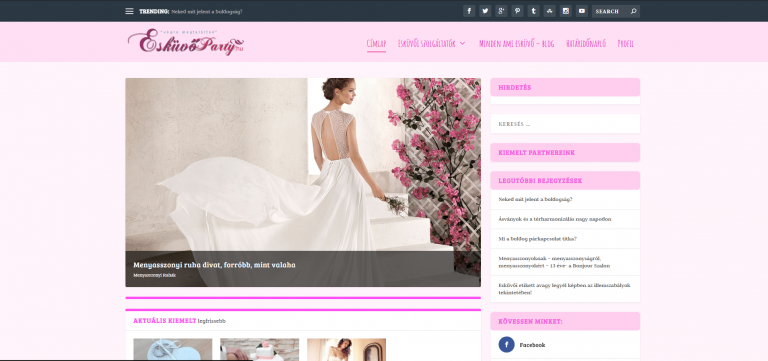Open the Tumblr social icon
The width and height of the screenshot is (768, 361).
point(533,11)
